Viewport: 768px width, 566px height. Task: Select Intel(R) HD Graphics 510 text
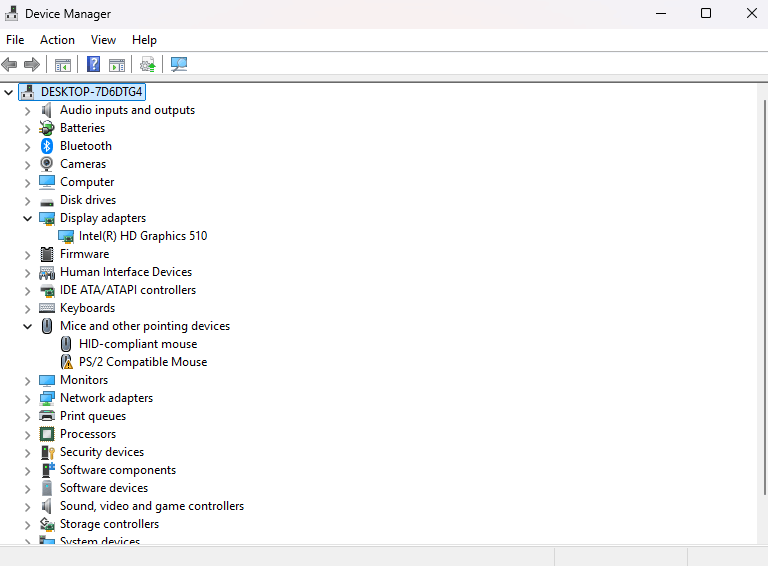click(x=143, y=236)
